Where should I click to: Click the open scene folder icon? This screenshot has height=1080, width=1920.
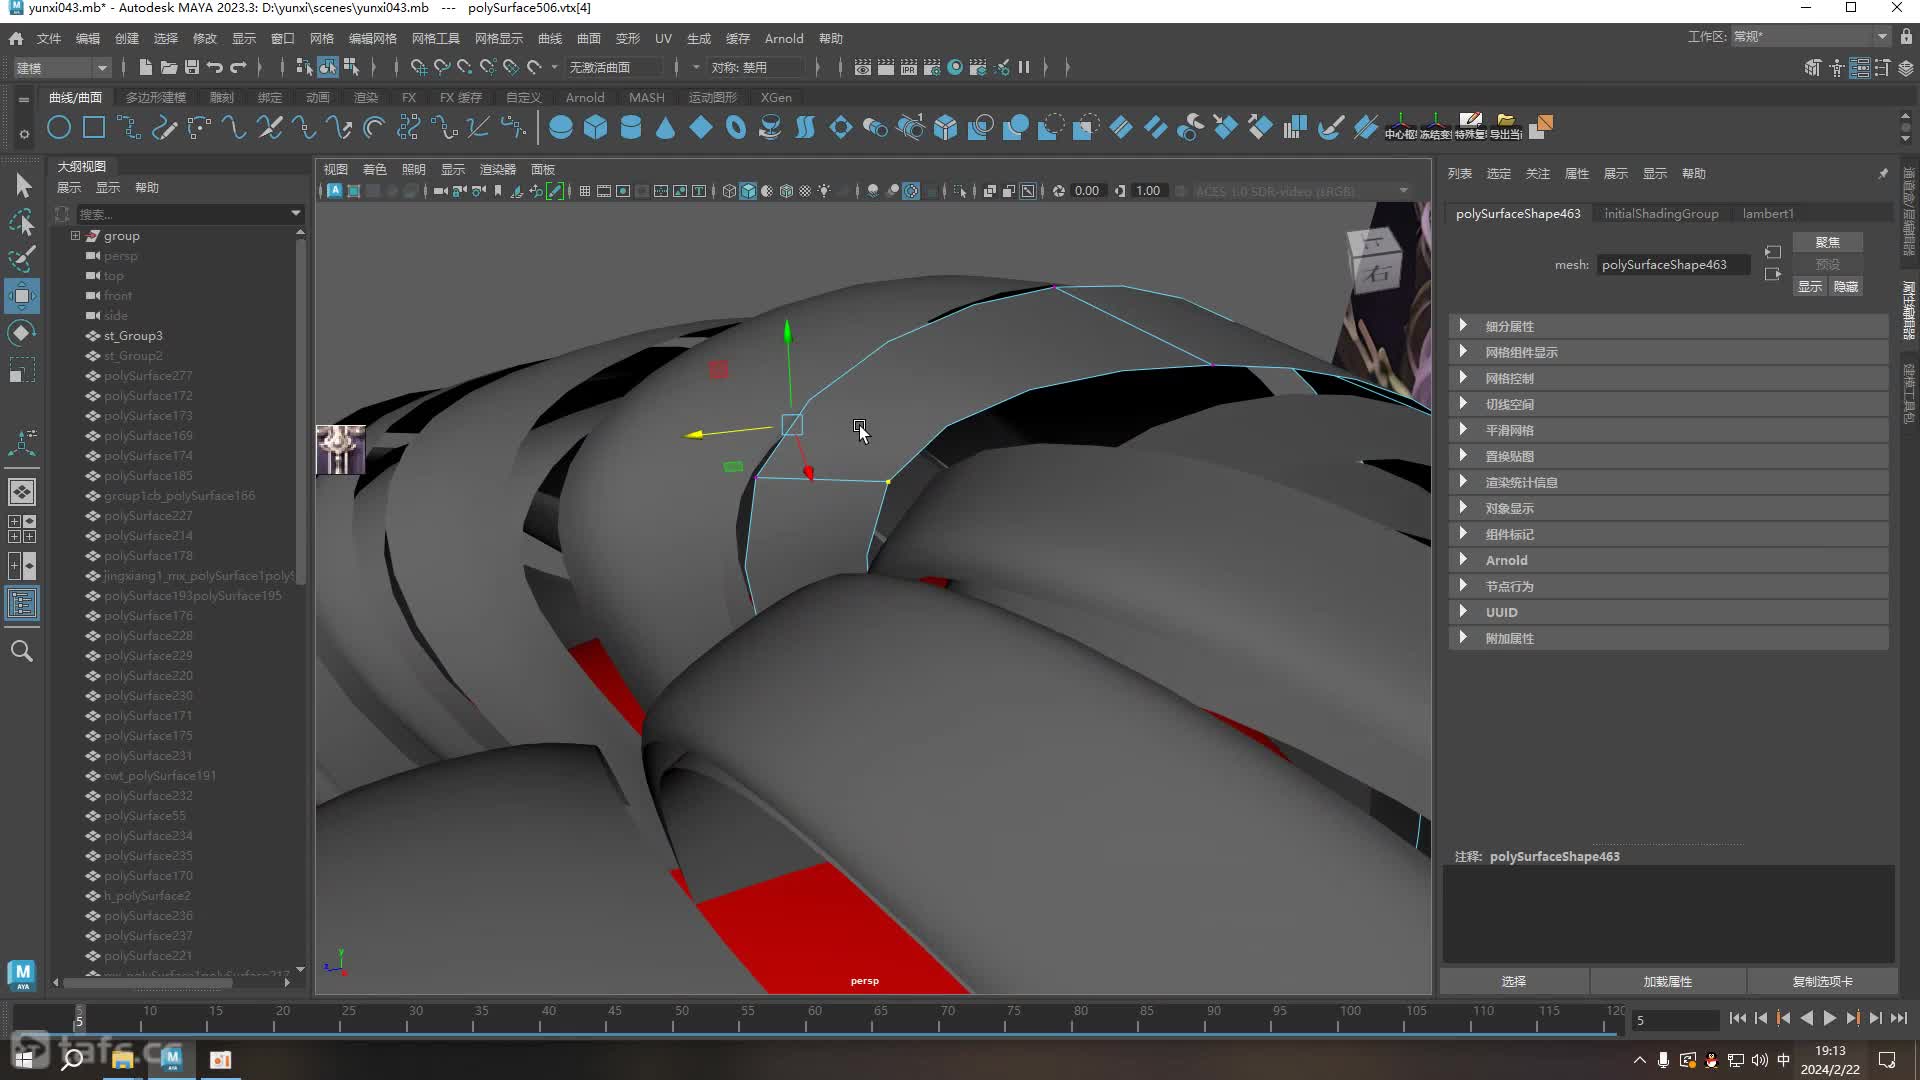(169, 67)
